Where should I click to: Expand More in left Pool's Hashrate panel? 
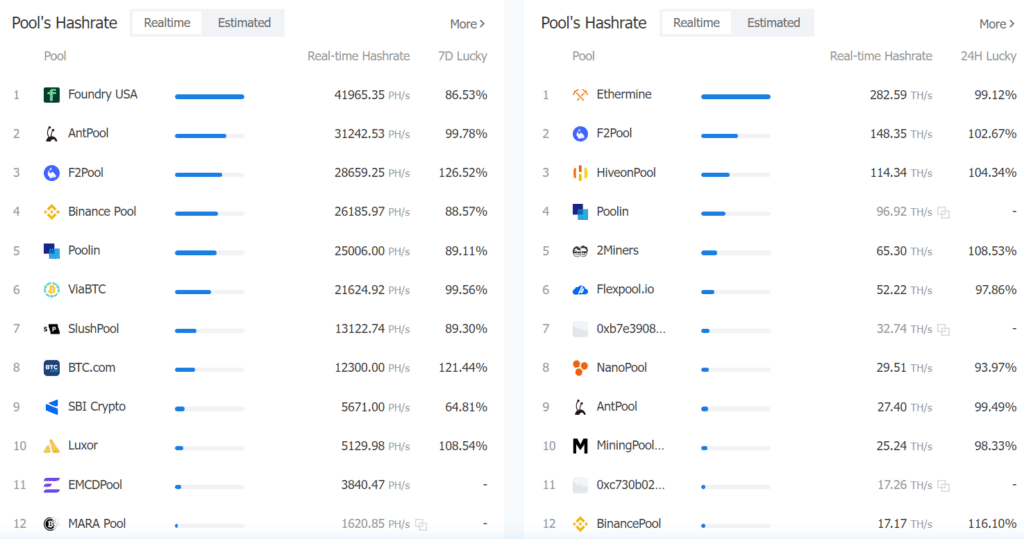click(467, 24)
